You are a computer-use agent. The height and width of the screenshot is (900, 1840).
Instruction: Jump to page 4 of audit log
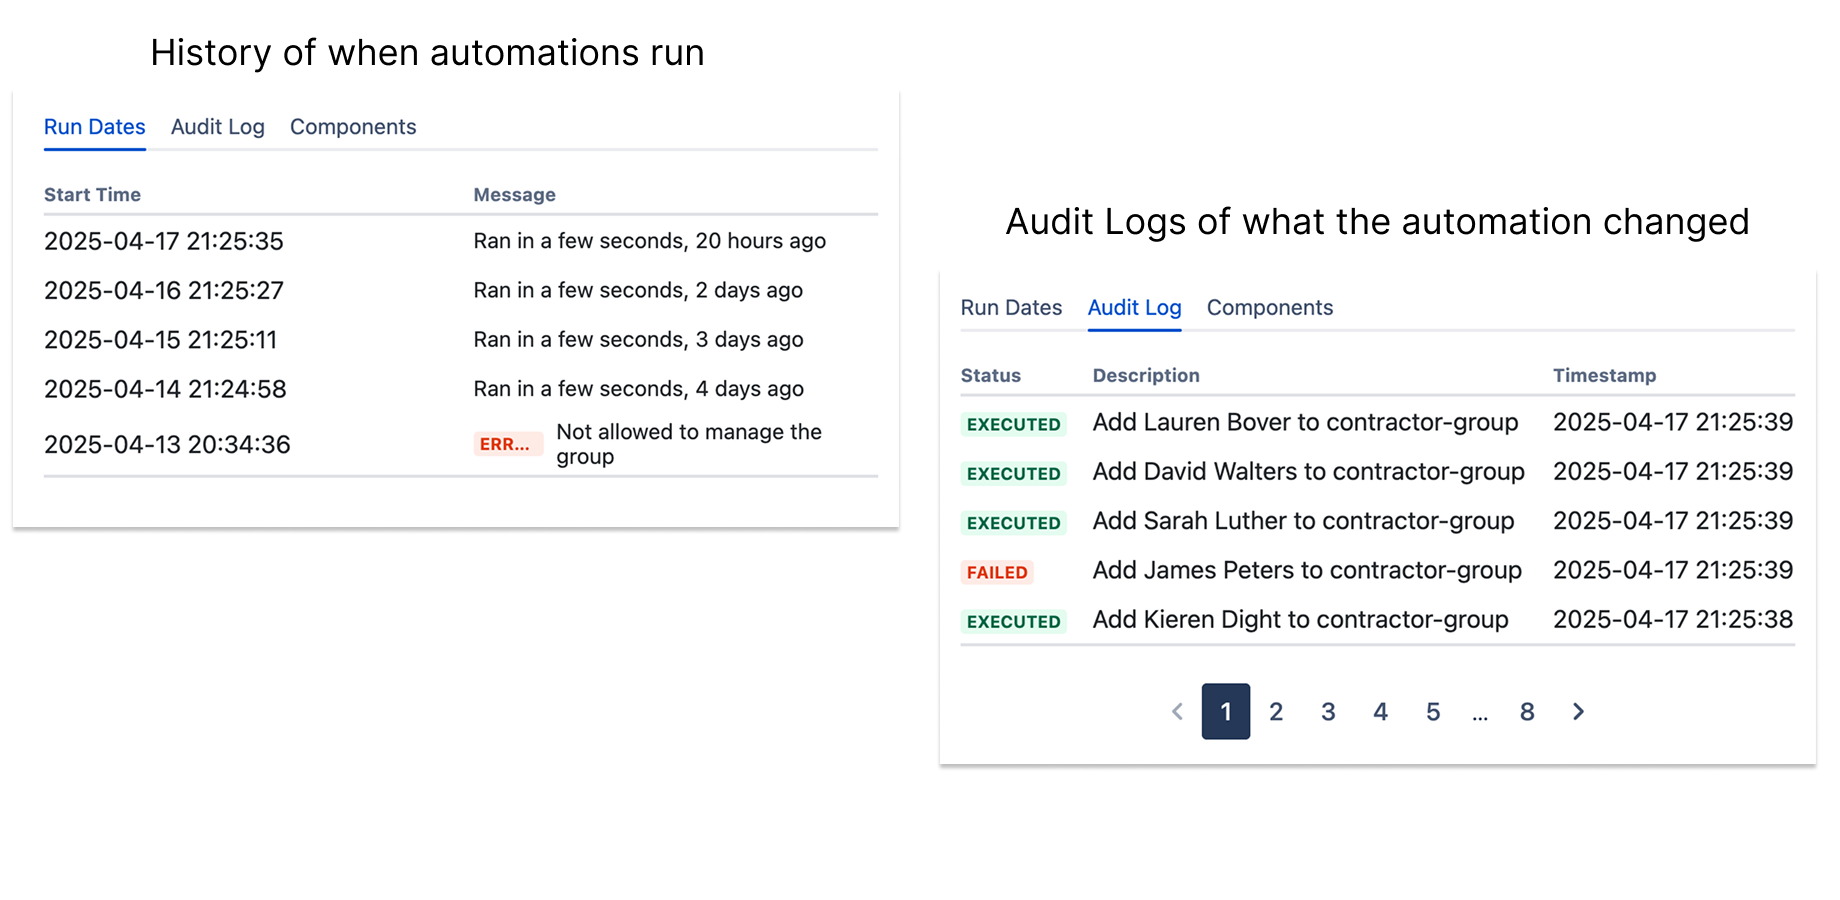[1380, 711]
